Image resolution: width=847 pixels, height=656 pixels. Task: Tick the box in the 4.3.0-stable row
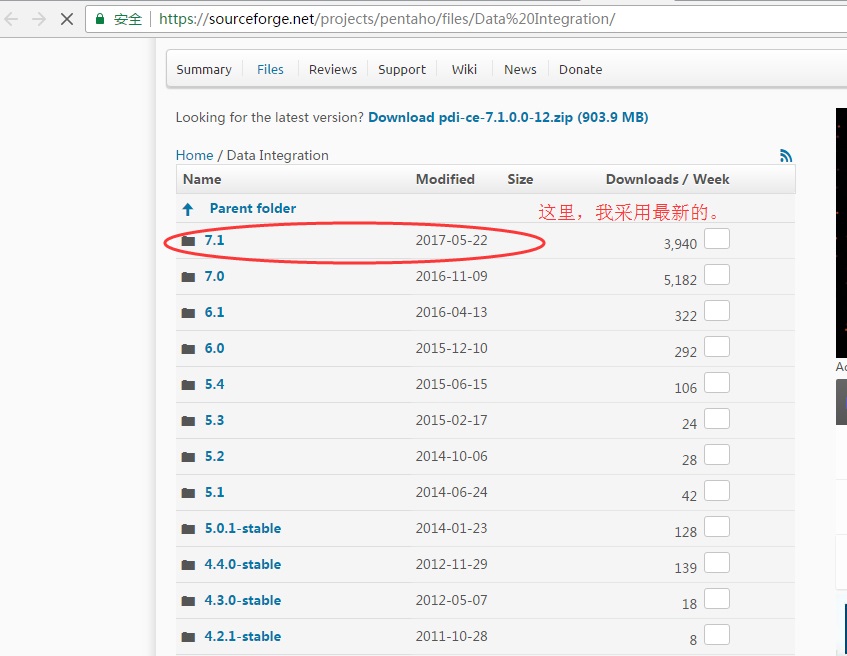[x=717, y=599]
